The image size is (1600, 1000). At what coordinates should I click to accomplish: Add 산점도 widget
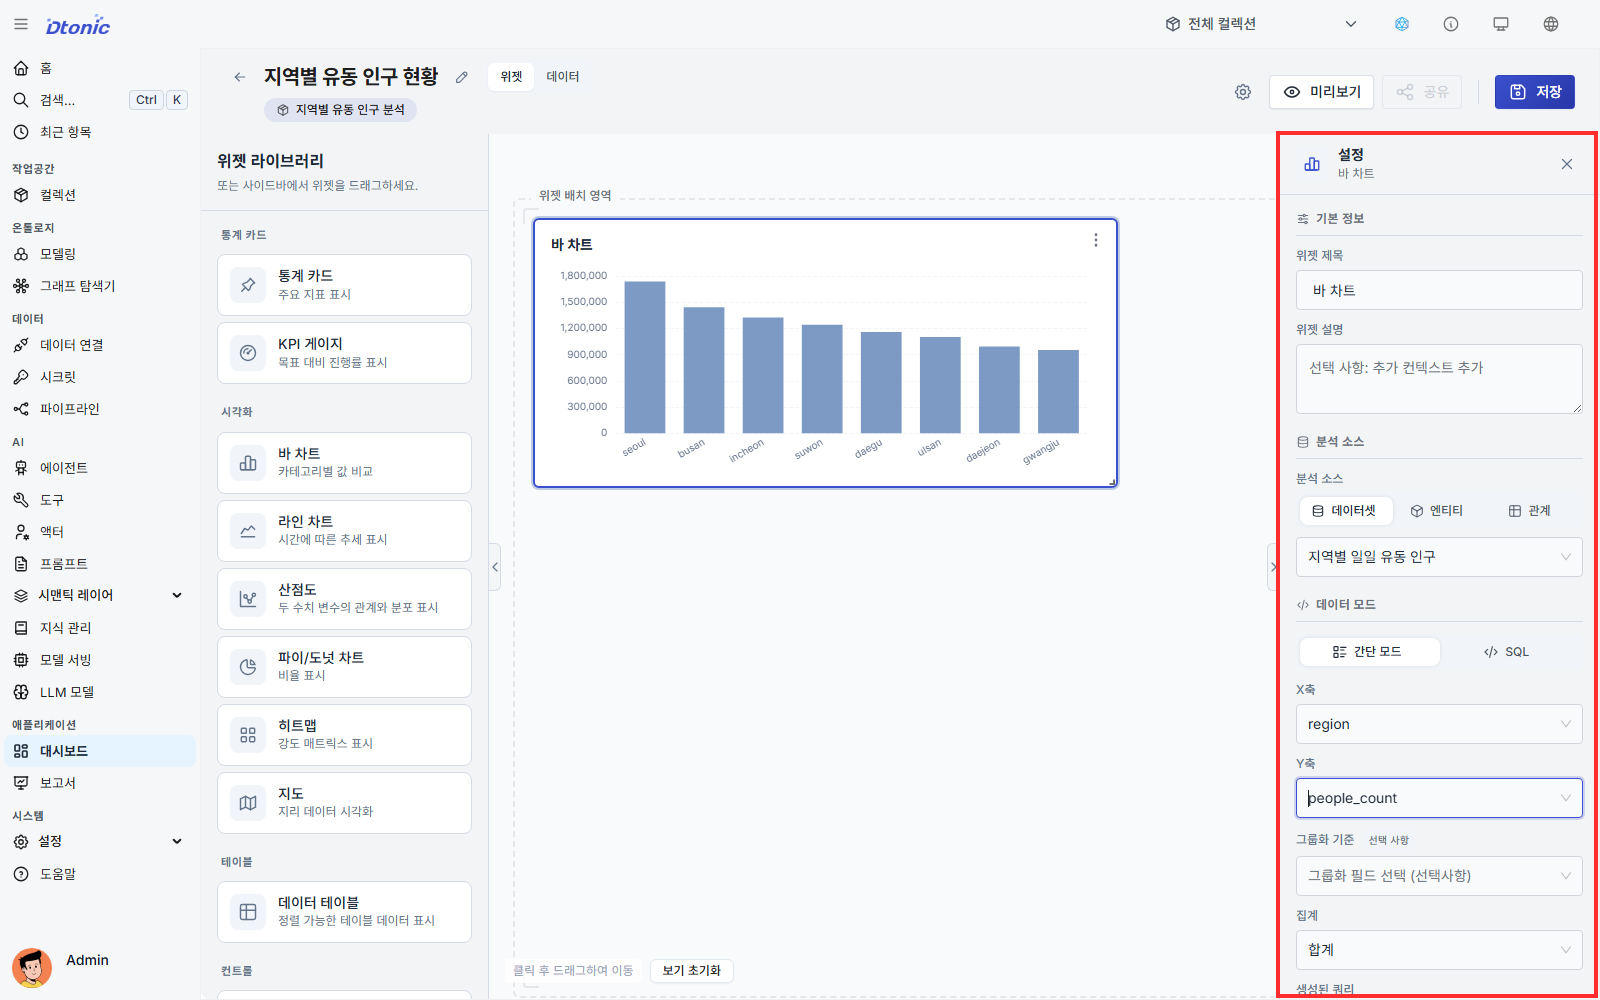pos(344,599)
